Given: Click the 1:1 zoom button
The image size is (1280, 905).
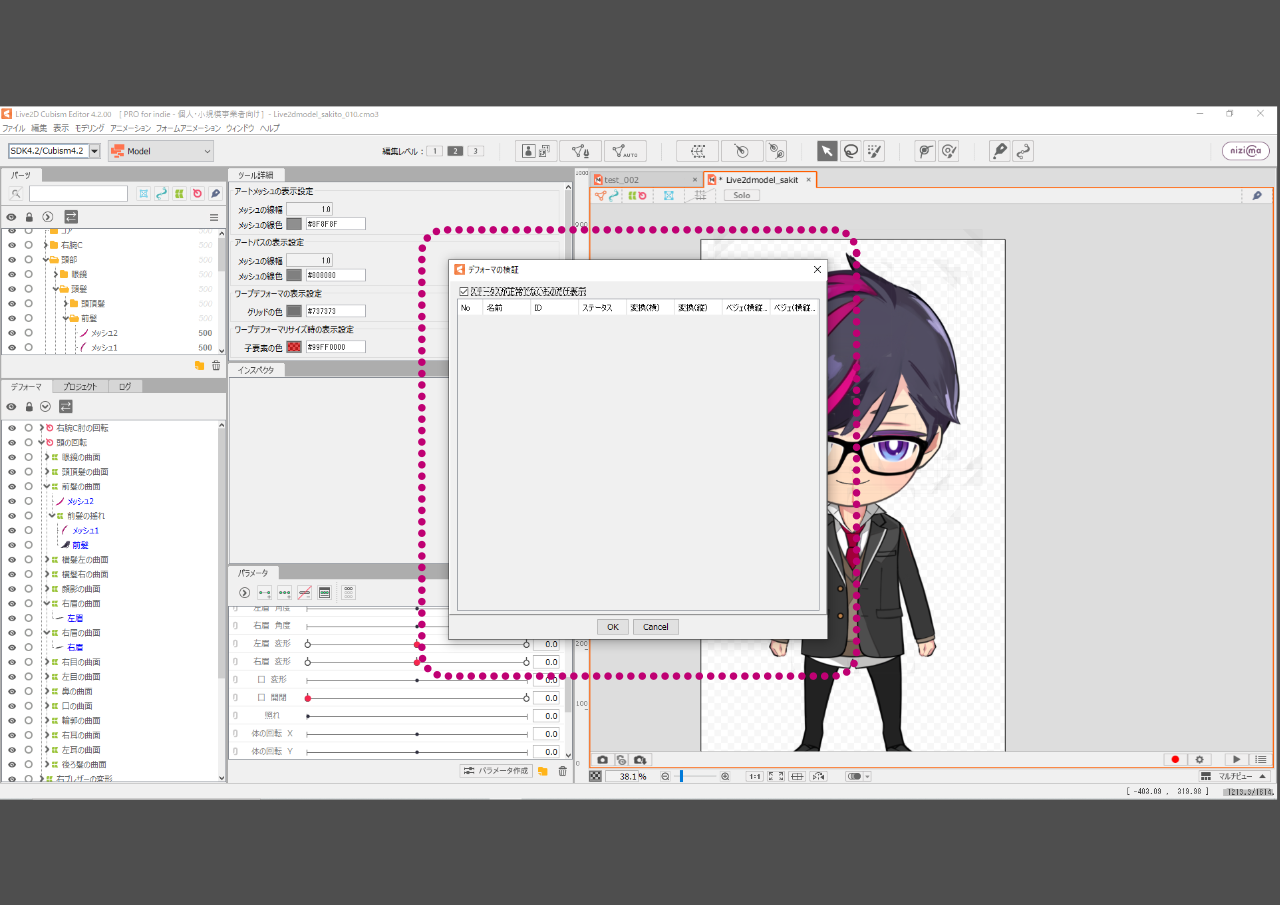Looking at the screenshot, I should (755, 776).
